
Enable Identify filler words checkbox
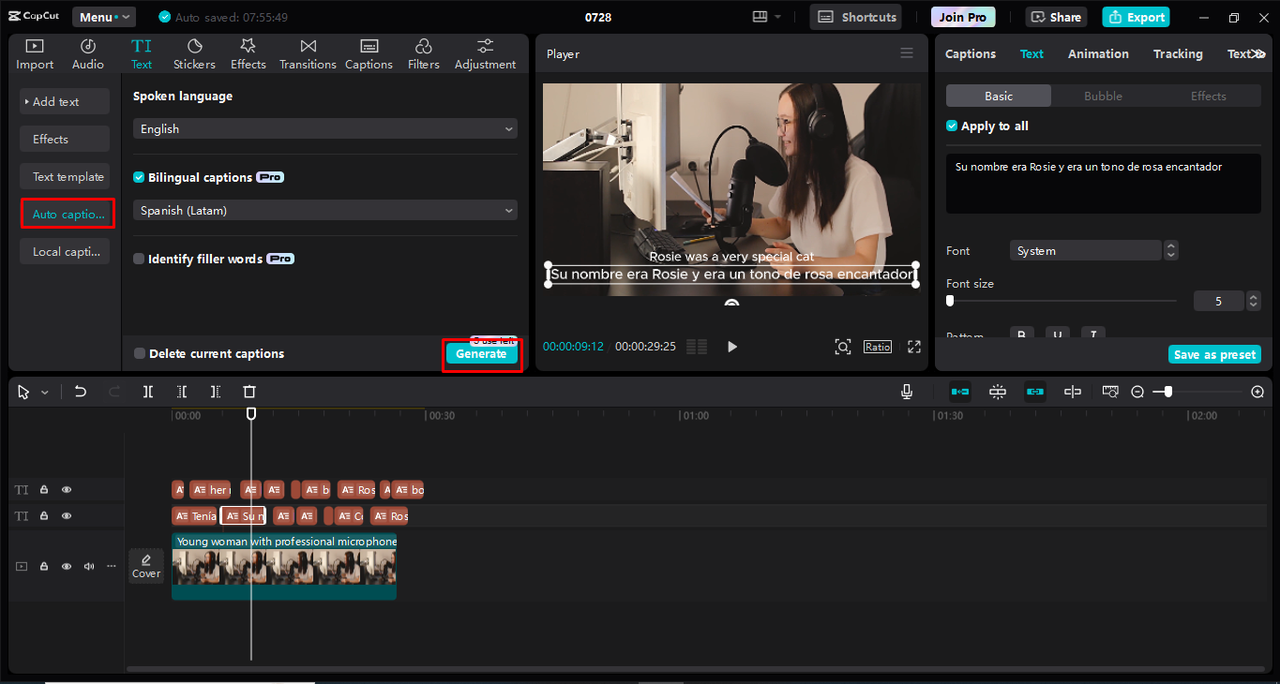click(x=139, y=259)
